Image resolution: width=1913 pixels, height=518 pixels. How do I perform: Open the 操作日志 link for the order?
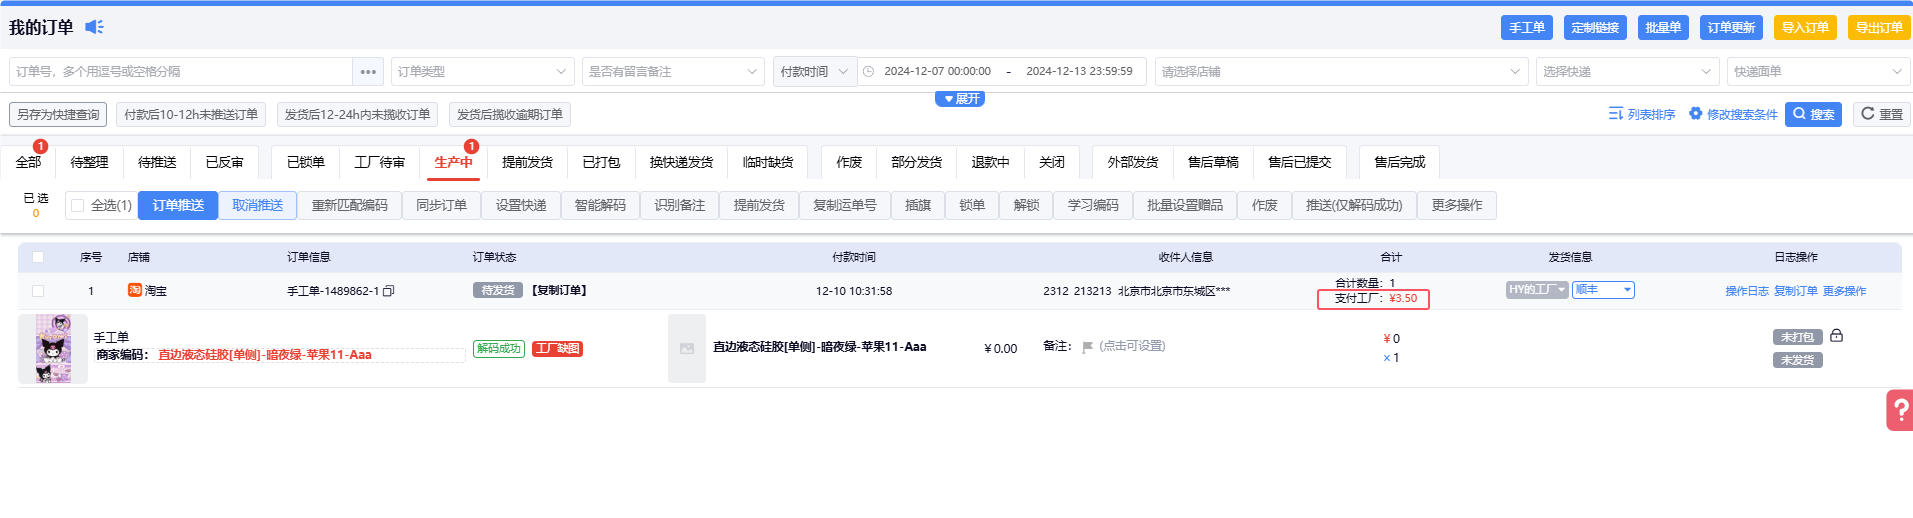[1746, 291]
